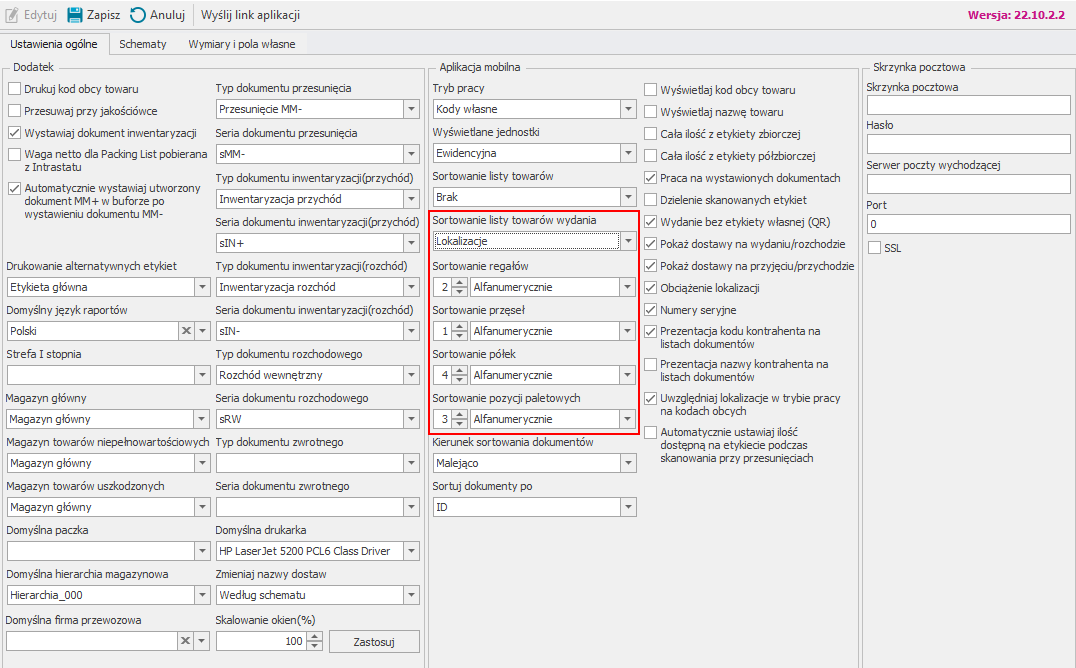Click the greyed Edytuj pencil icon

[x=12, y=15]
